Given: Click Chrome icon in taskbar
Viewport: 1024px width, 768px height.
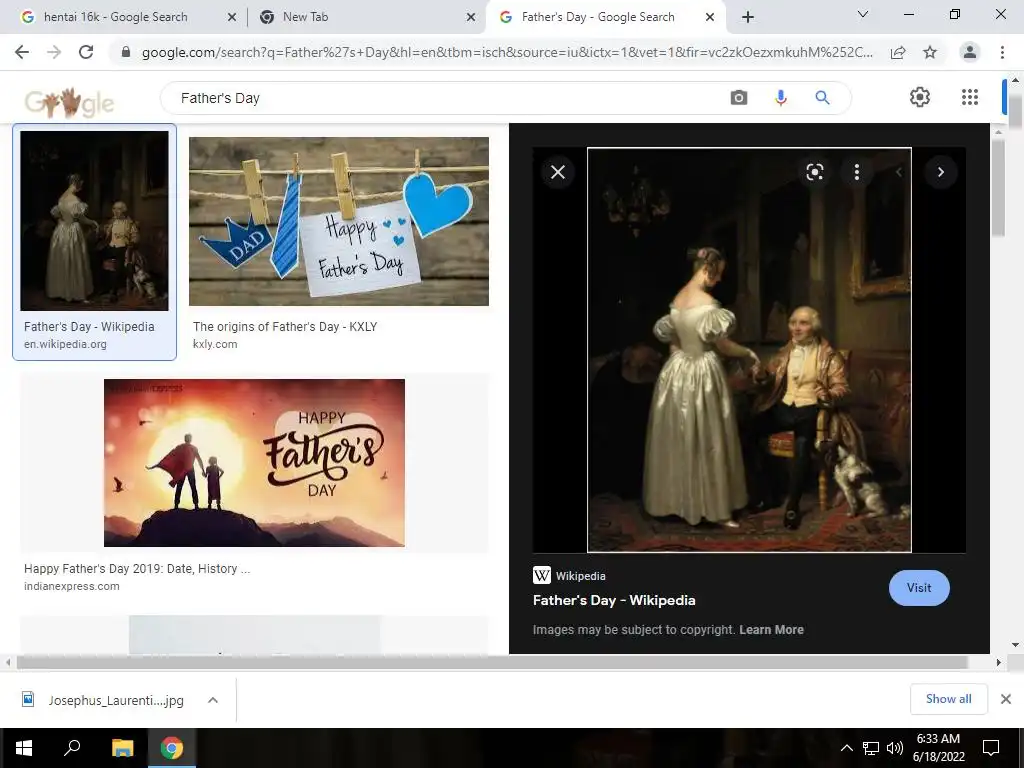Looking at the screenshot, I should 172,748.
